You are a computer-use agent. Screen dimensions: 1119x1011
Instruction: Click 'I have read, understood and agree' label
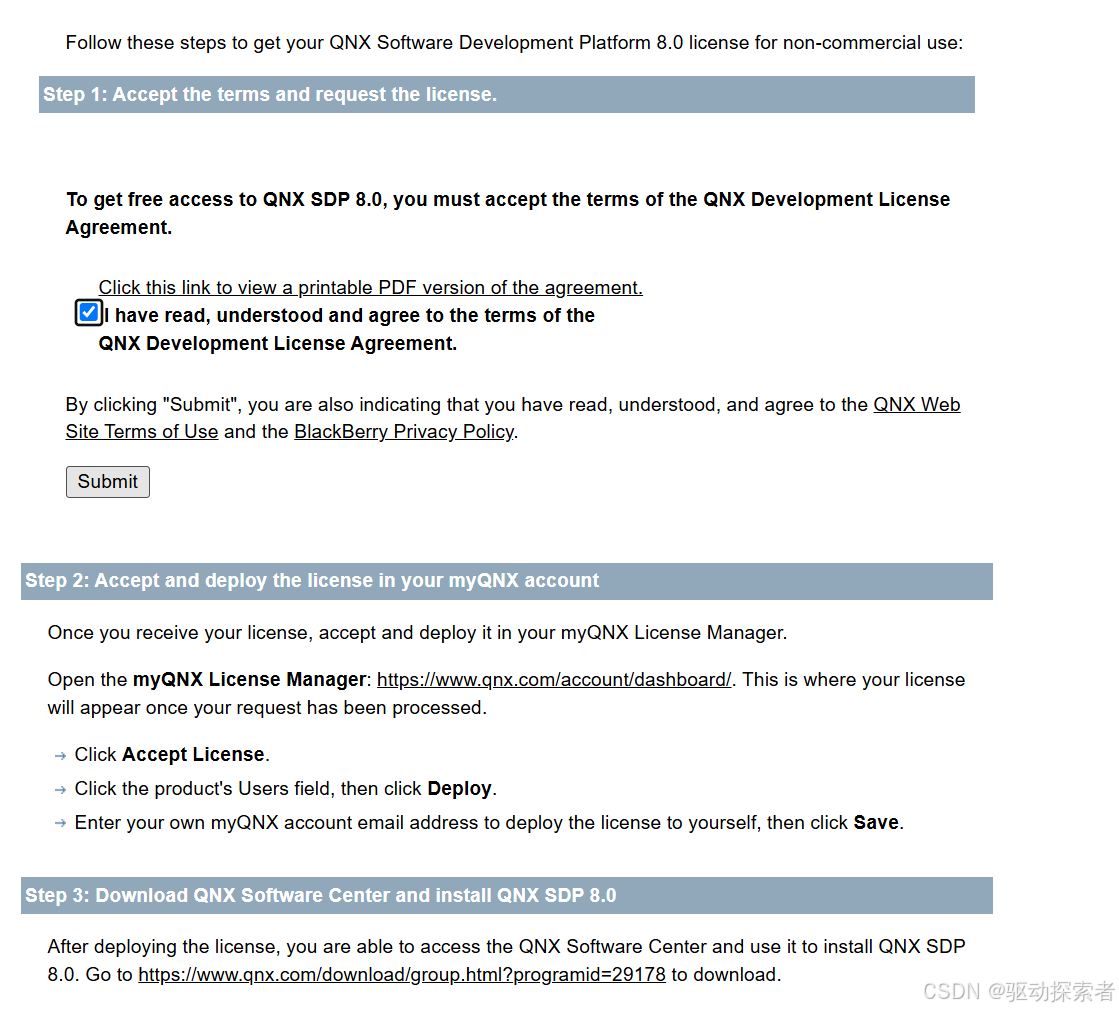(347, 330)
